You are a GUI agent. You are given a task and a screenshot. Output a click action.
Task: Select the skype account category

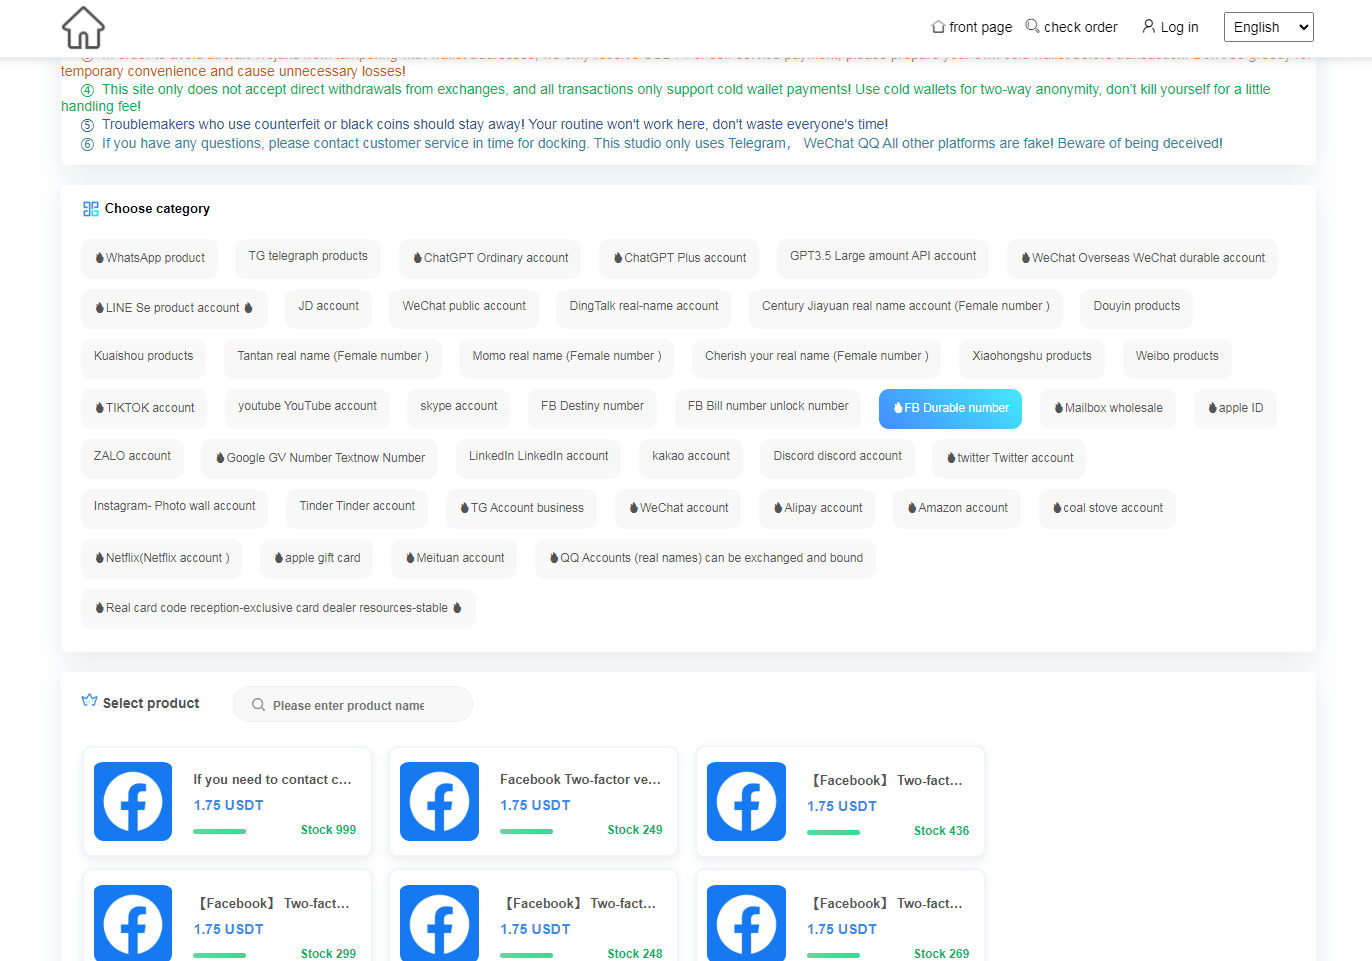click(x=458, y=406)
